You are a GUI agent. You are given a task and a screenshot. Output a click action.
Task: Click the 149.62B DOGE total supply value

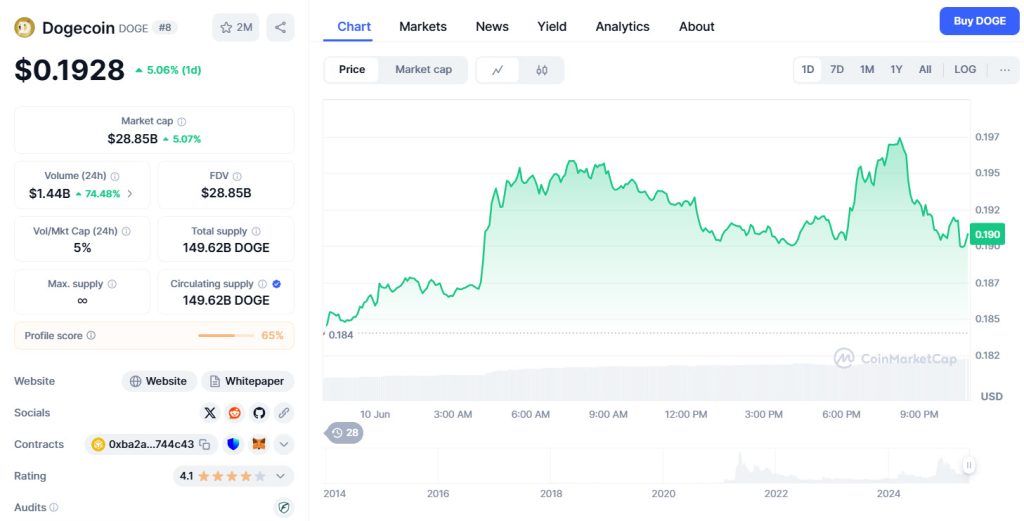226,247
